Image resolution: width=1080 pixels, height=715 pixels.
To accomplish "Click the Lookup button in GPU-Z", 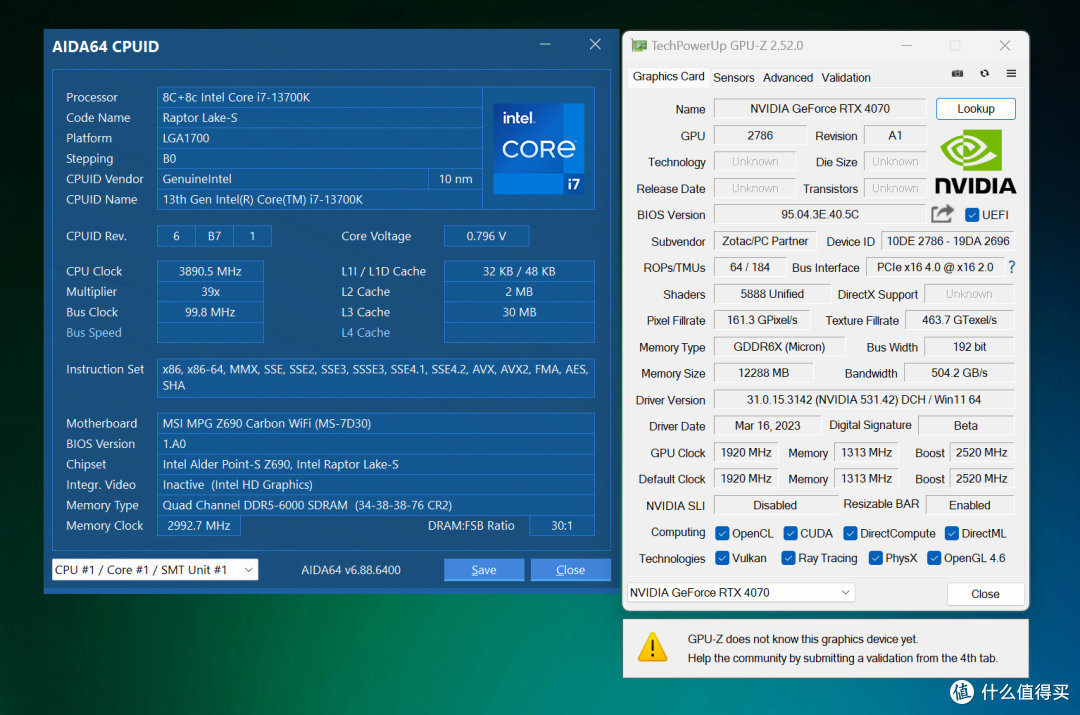I will [x=975, y=109].
